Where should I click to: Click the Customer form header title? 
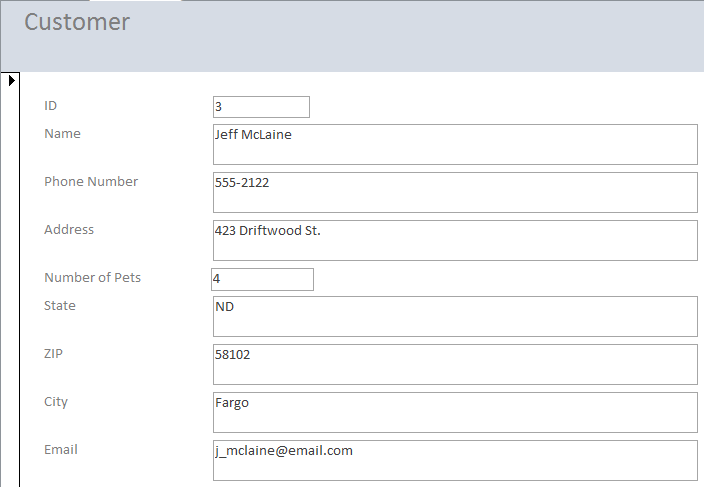point(77,22)
